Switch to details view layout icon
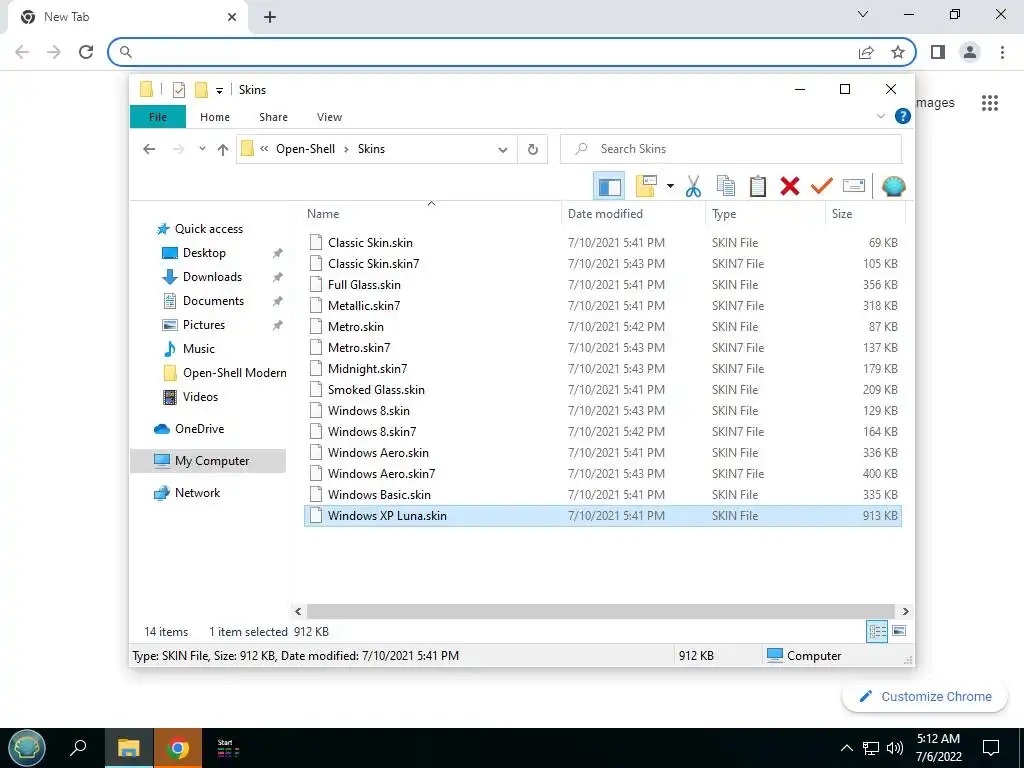This screenshot has height=768, width=1024. coord(877,631)
